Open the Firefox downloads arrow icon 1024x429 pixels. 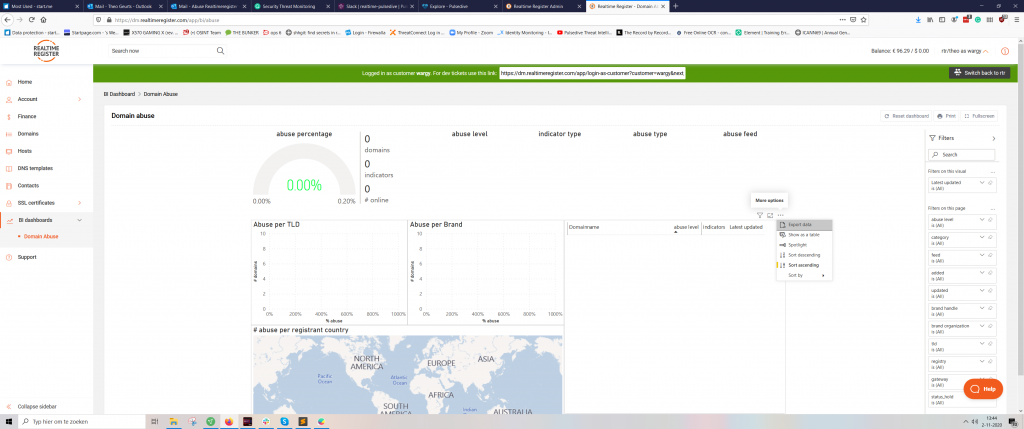(918, 20)
